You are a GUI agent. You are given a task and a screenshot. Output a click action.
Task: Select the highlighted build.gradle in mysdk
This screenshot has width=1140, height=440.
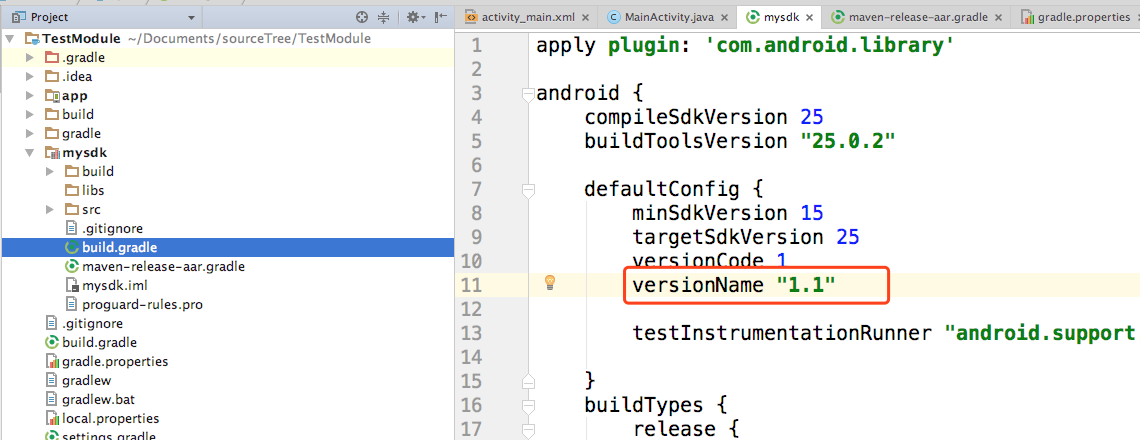coord(119,247)
